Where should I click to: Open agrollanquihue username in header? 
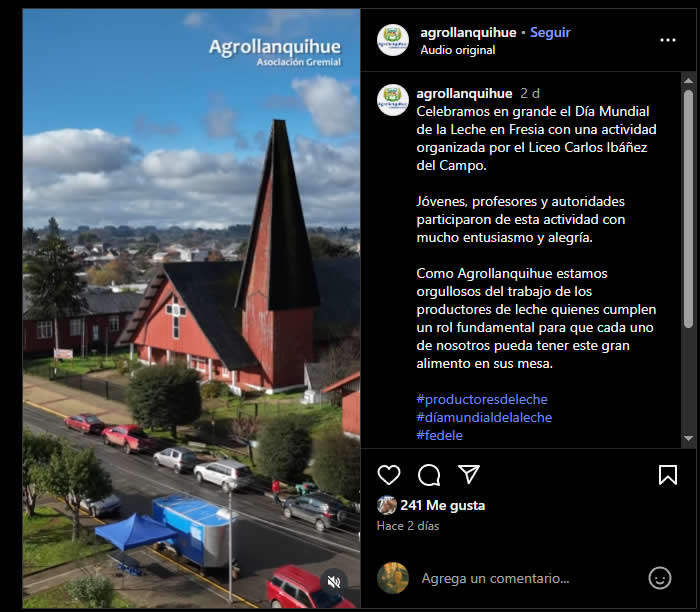[x=468, y=32]
